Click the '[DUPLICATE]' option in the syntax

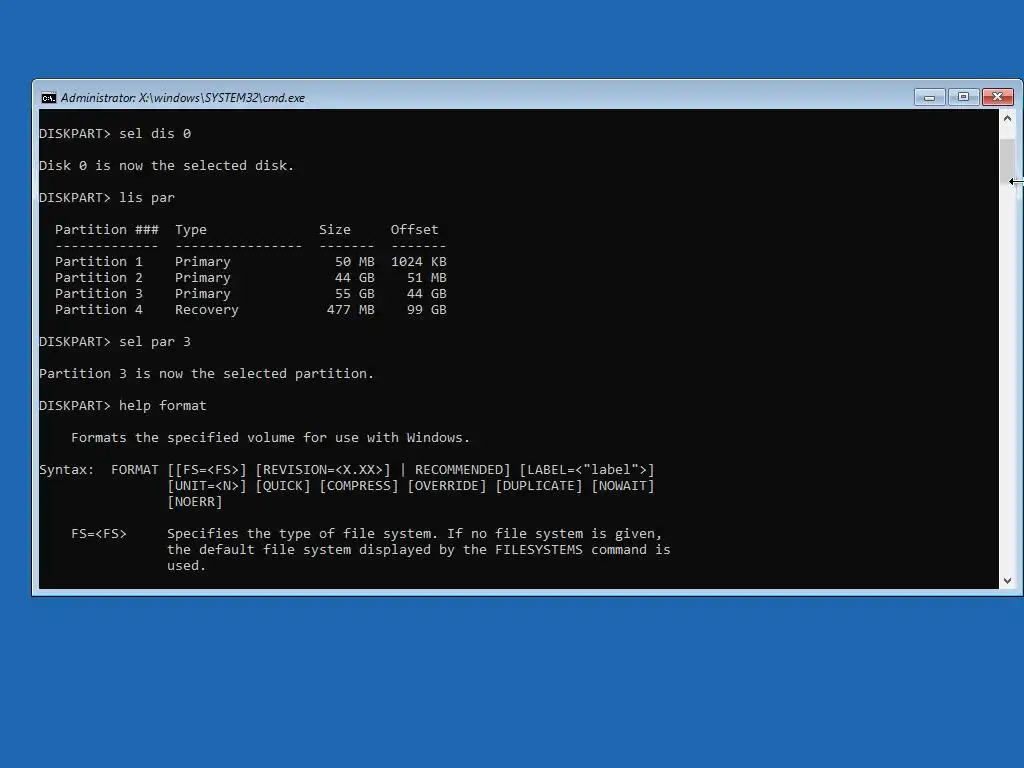coord(538,486)
